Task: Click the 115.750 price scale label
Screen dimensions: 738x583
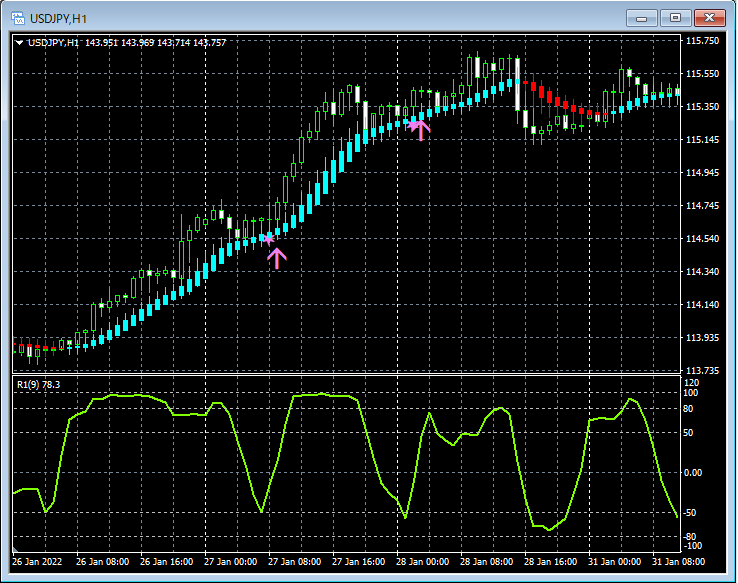Action: (x=702, y=41)
